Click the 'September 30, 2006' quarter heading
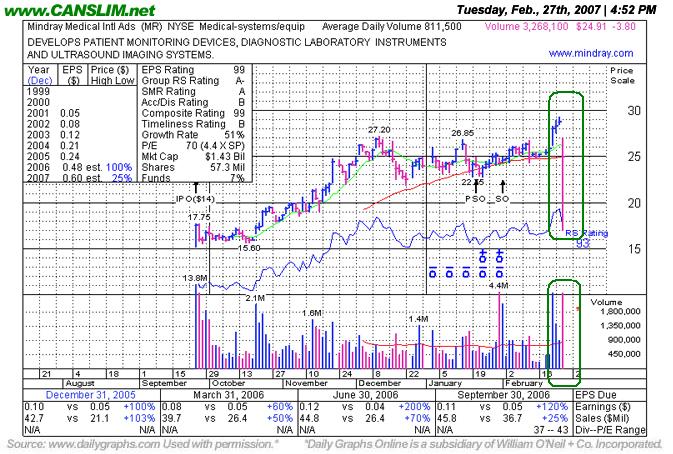 (503, 395)
